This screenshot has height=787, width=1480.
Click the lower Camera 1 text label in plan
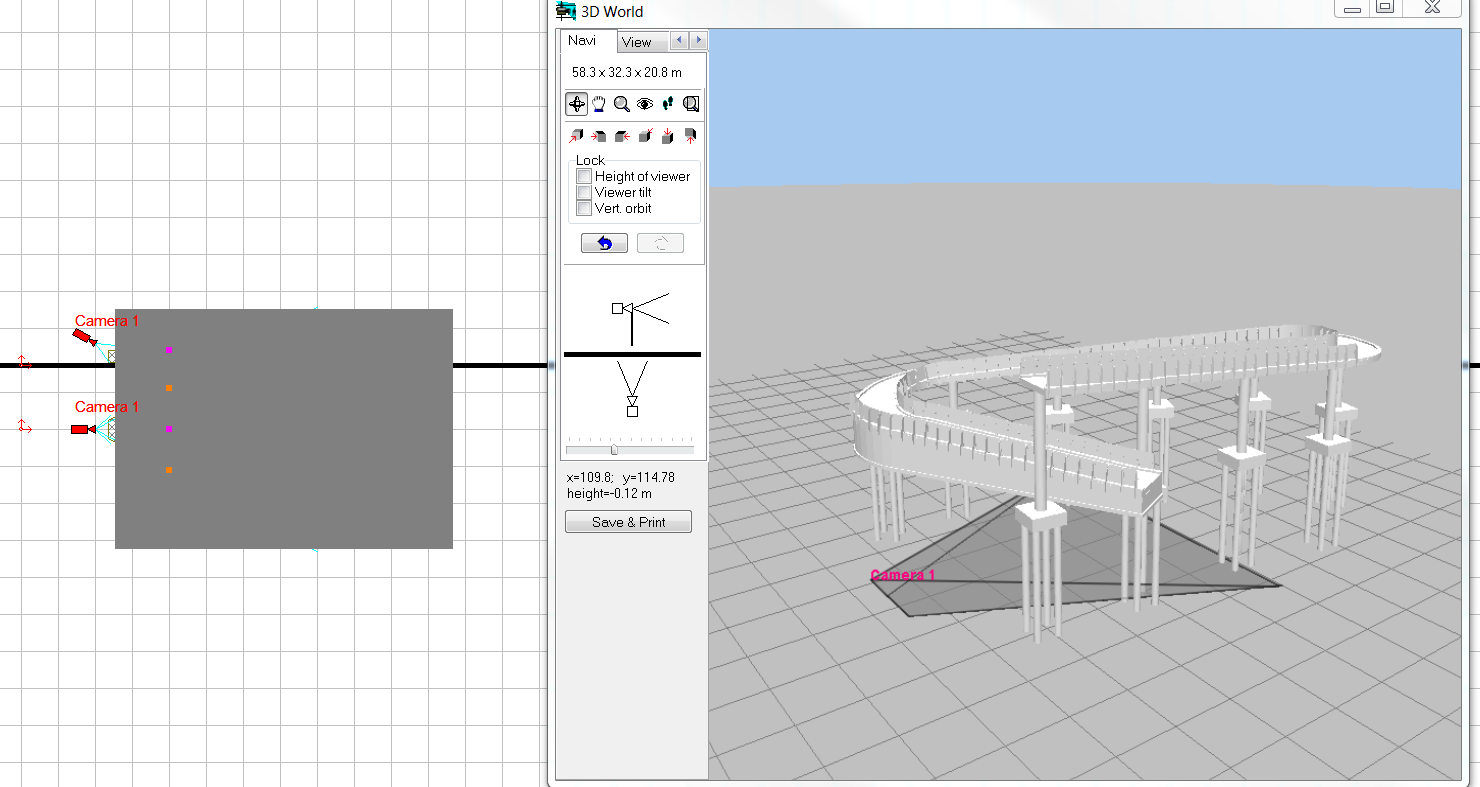click(107, 407)
